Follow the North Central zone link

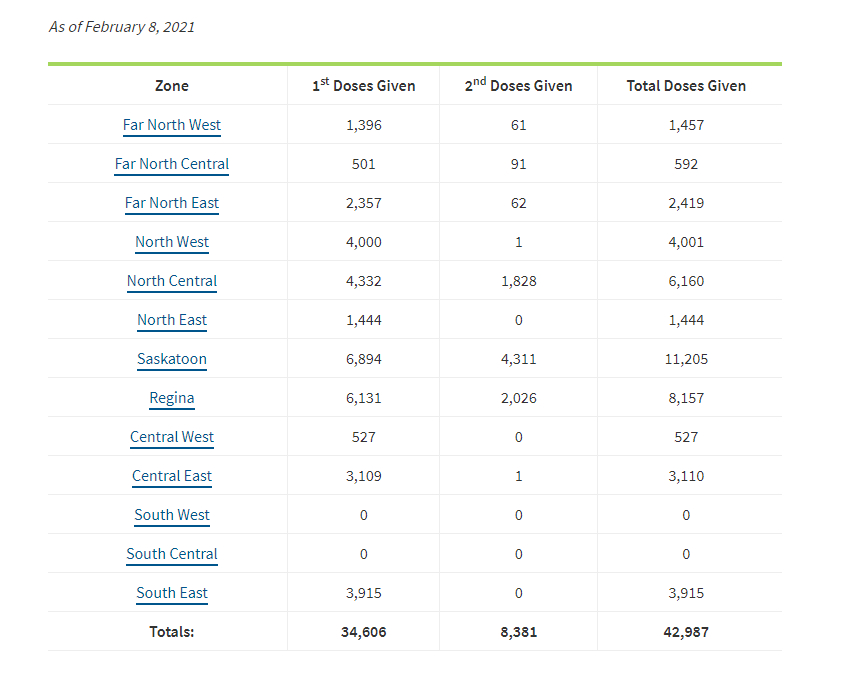[x=172, y=281]
